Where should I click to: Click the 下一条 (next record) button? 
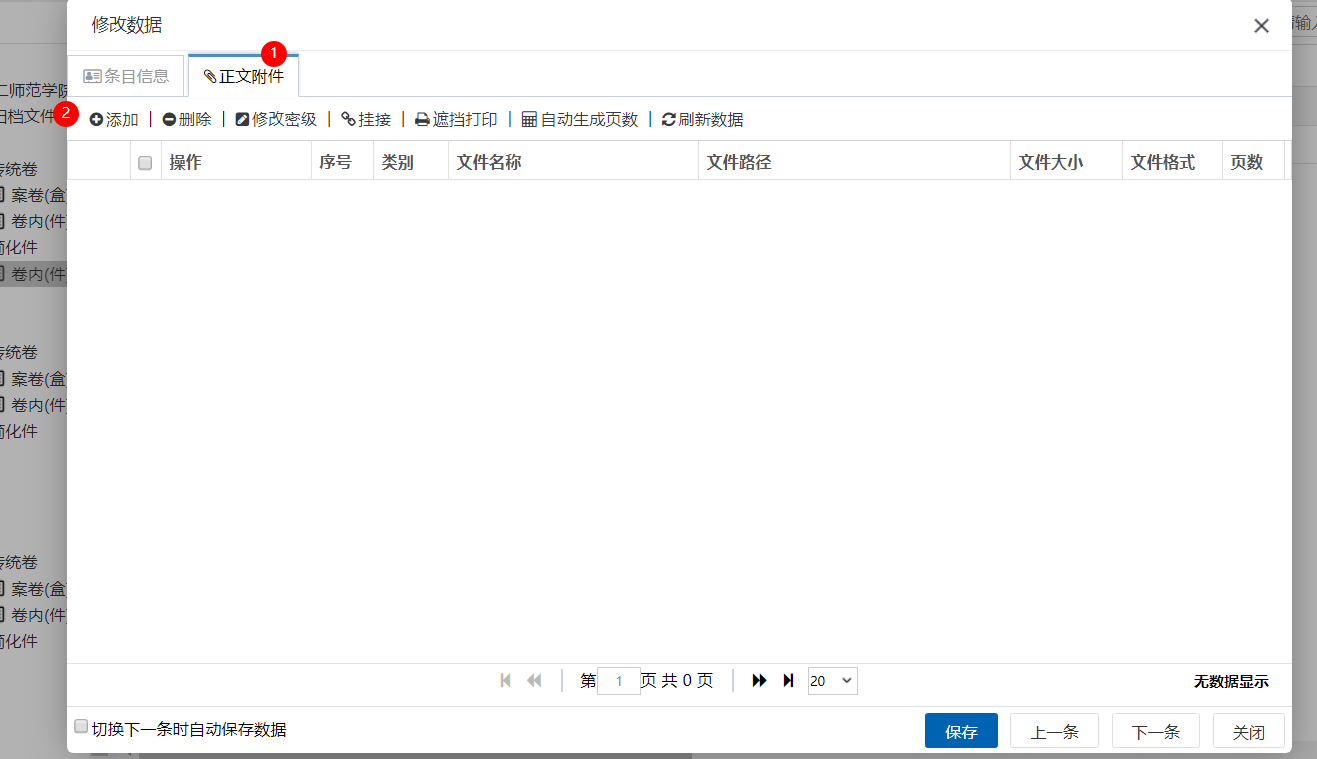(1155, 731)
